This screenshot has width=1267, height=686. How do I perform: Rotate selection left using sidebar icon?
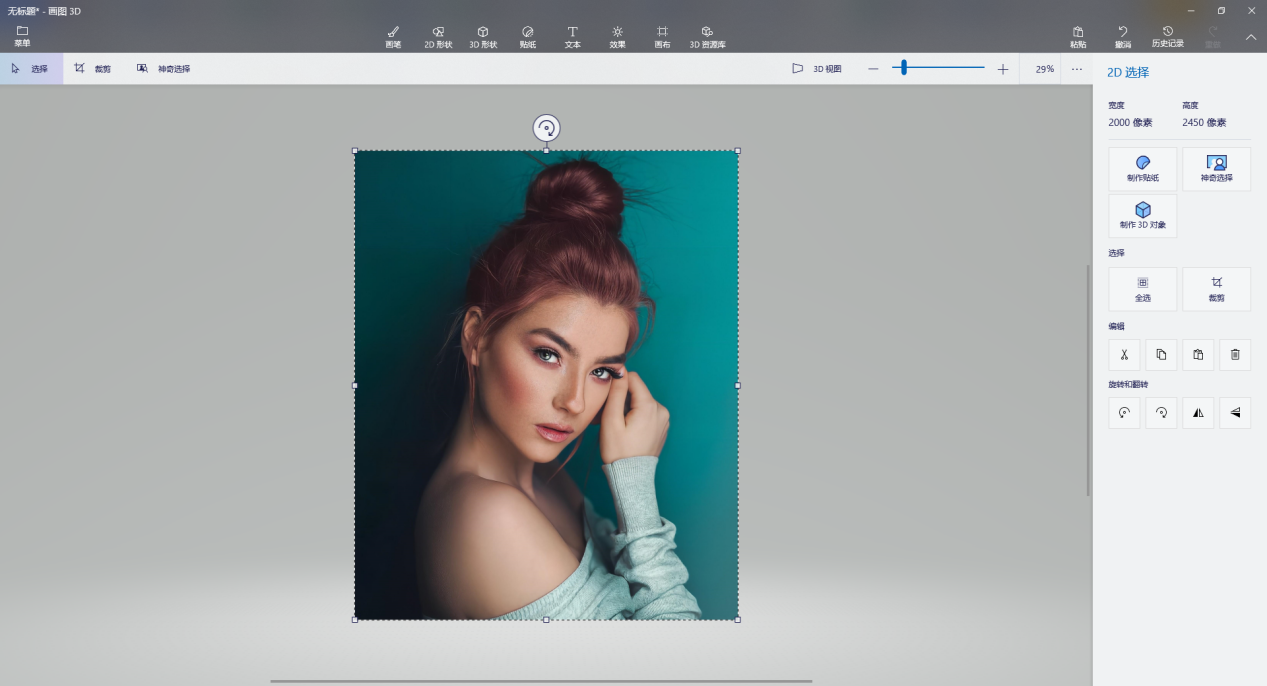click(x=1124, y=412)
